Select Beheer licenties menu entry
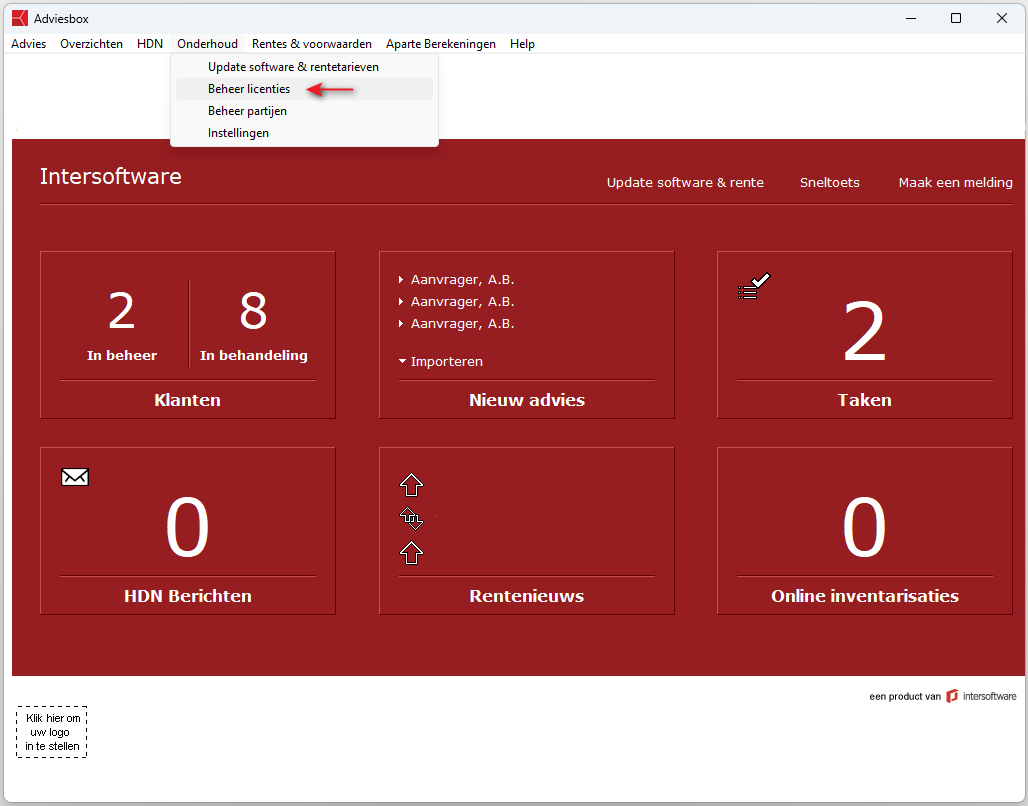Screen dimensions: 1028x806 (x=304, y=89)
